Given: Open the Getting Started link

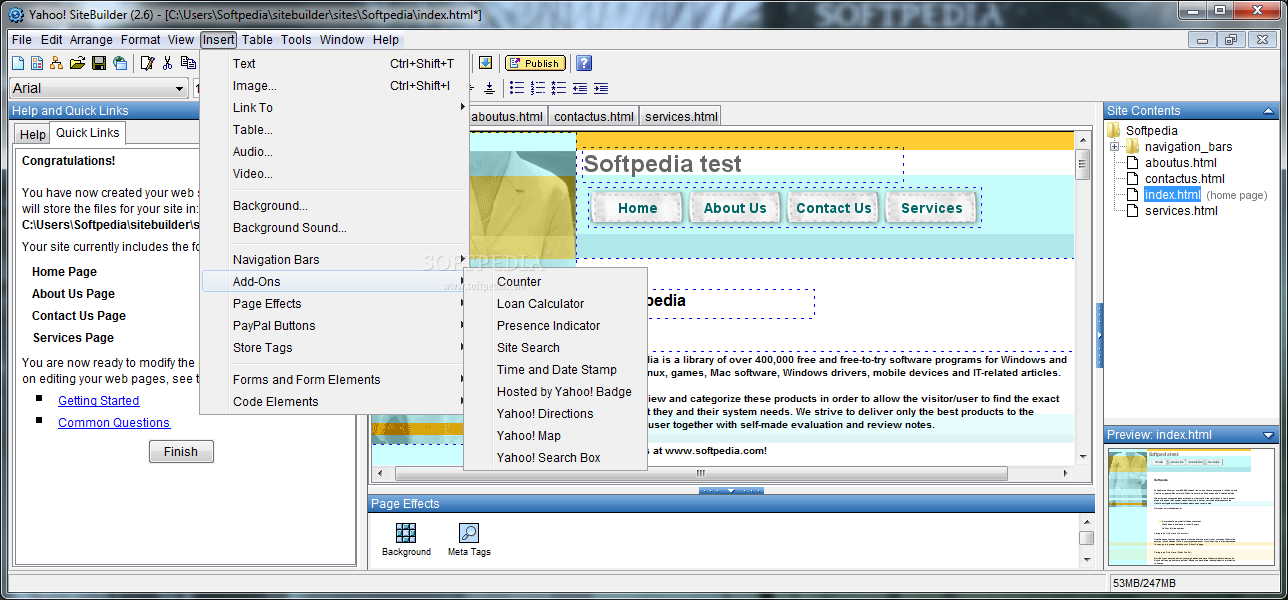Looking at the screenshot, I should pos(99,400).
